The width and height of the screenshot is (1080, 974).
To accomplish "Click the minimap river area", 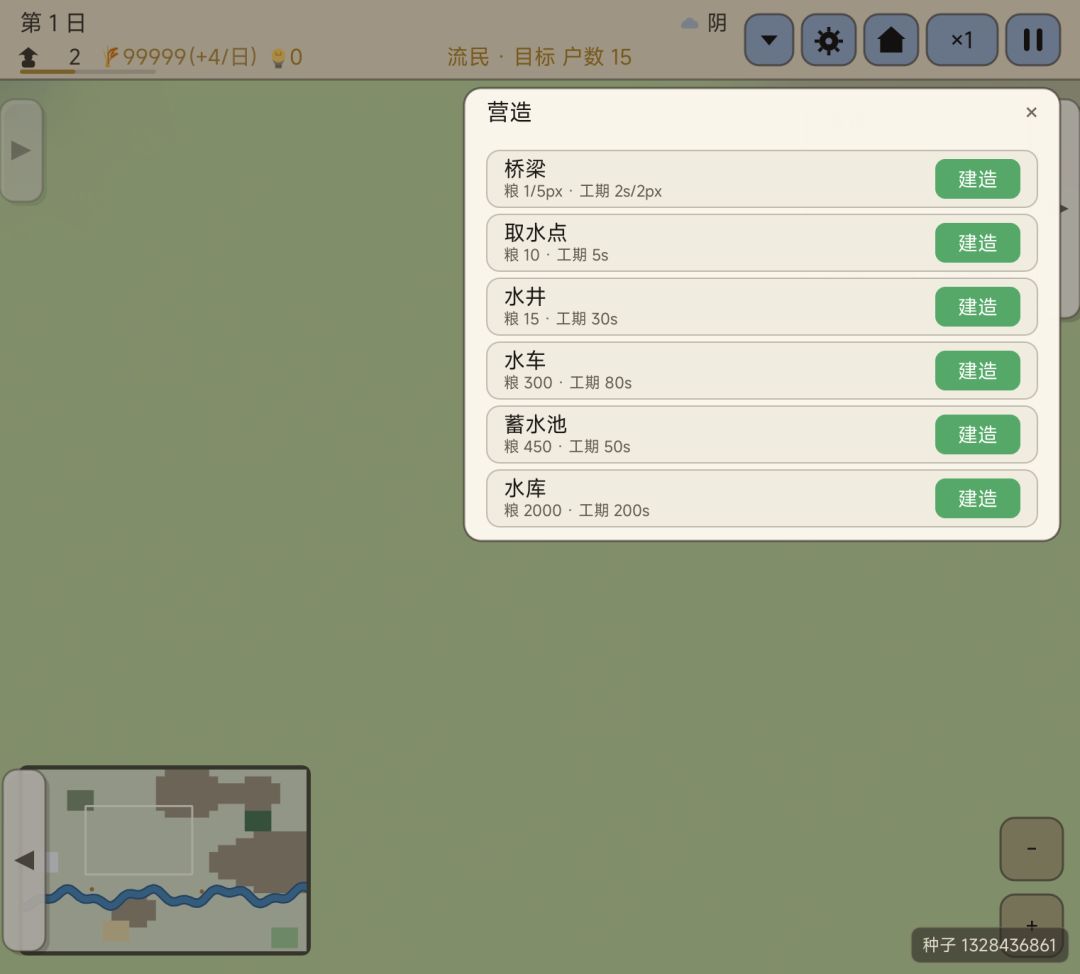I will 176,895.
